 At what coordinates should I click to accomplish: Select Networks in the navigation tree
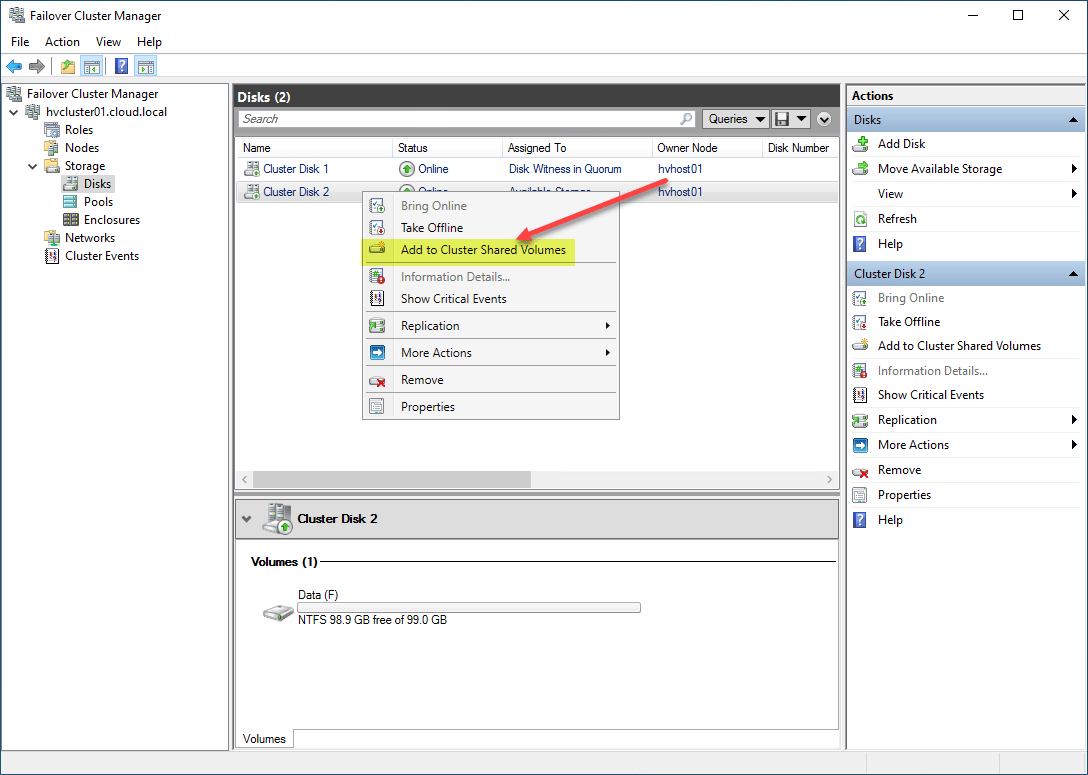[x=90, y=238]
